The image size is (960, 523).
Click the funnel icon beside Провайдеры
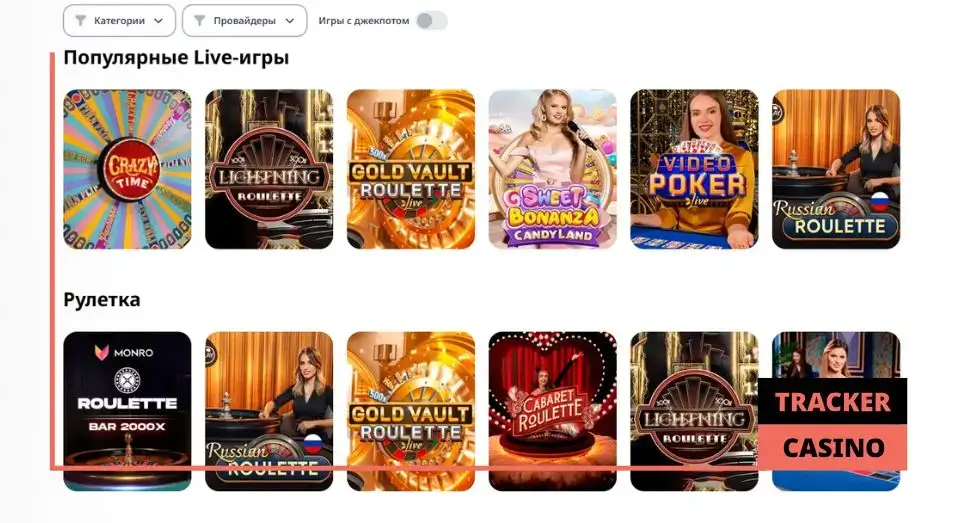point(200,21)
